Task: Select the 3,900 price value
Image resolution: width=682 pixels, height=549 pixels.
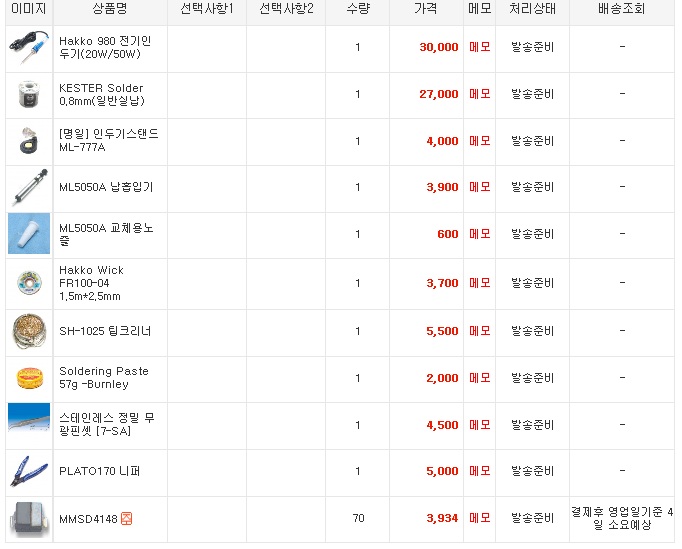Action: pos(442,187)
